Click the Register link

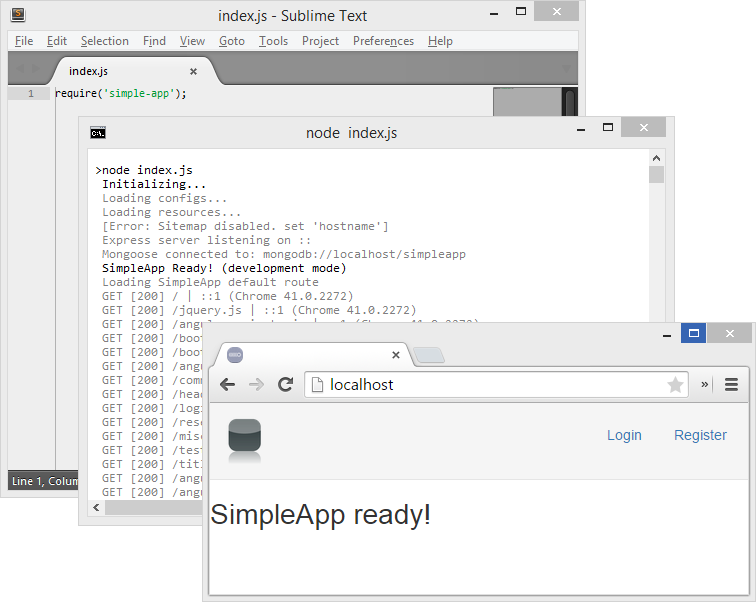click(700, 435)
